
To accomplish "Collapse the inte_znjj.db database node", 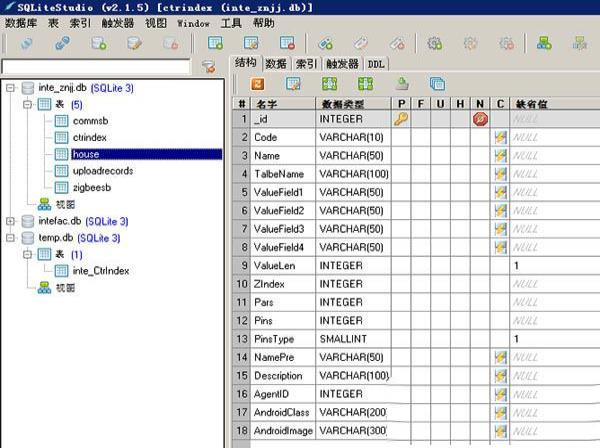I will pos(10,88).
